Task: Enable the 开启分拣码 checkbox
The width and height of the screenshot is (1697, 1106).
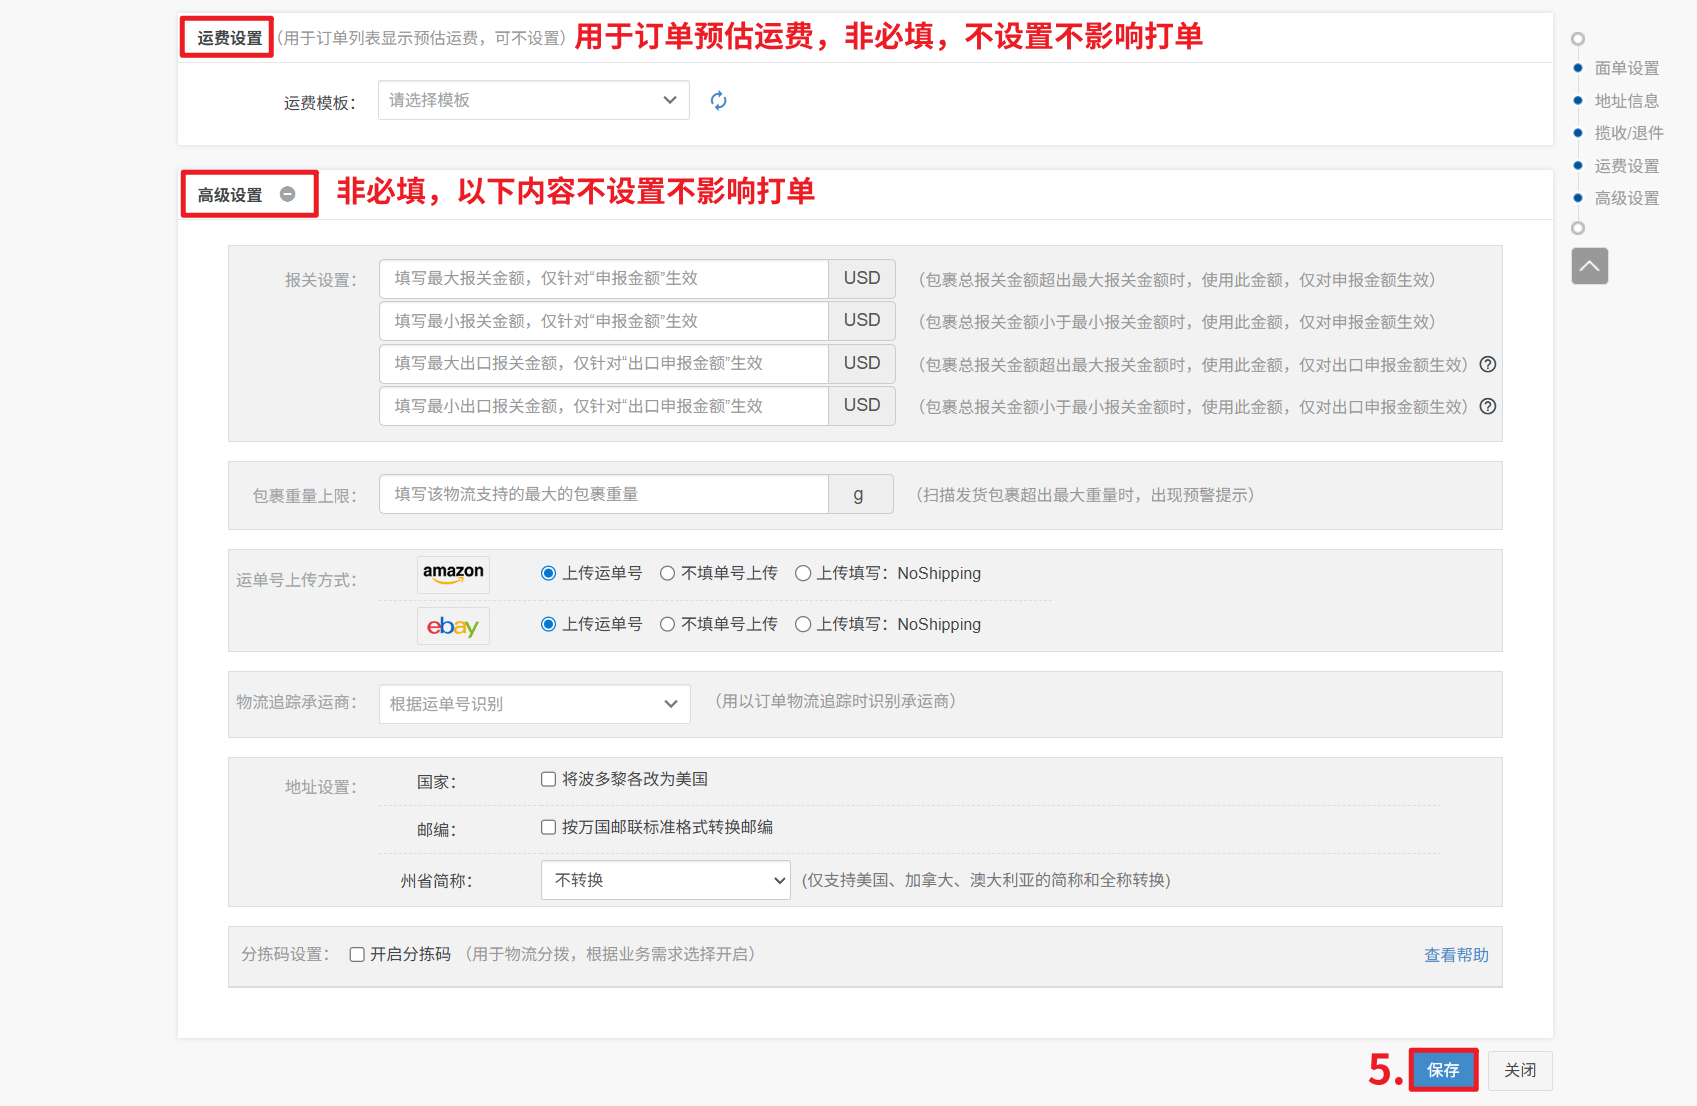Action: (x=357, y=954)
